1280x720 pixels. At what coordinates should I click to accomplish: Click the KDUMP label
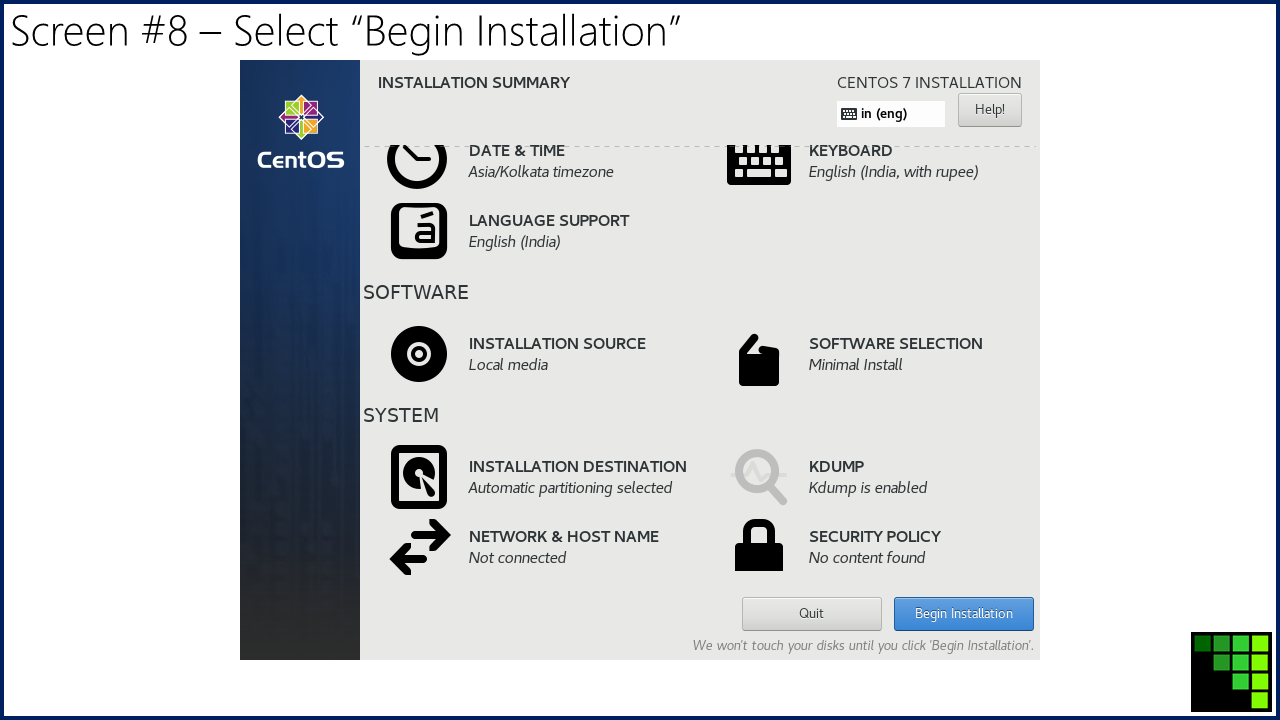pos(837,467)
